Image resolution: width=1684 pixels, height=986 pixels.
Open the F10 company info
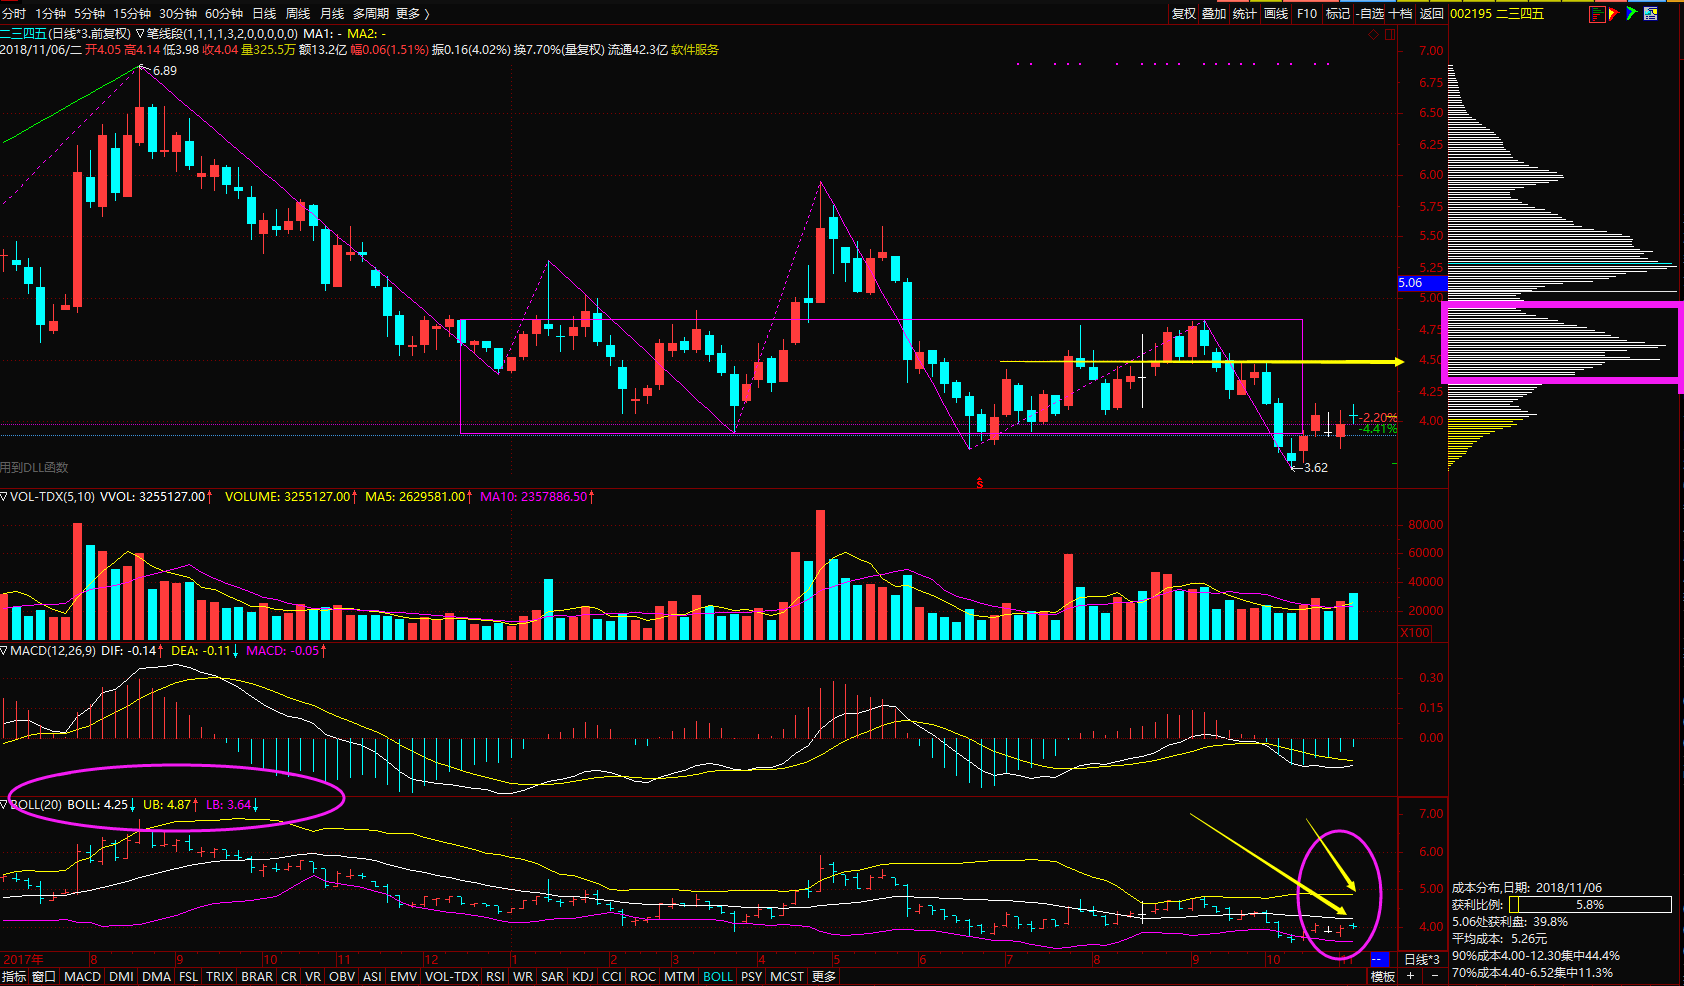coord(1307,13)
